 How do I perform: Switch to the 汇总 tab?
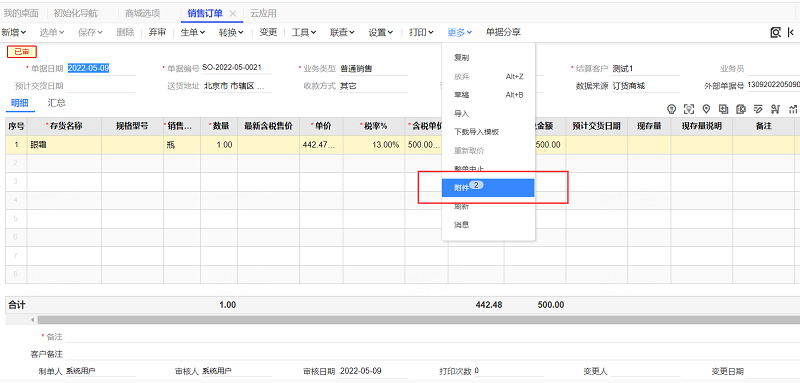point(57,103)
